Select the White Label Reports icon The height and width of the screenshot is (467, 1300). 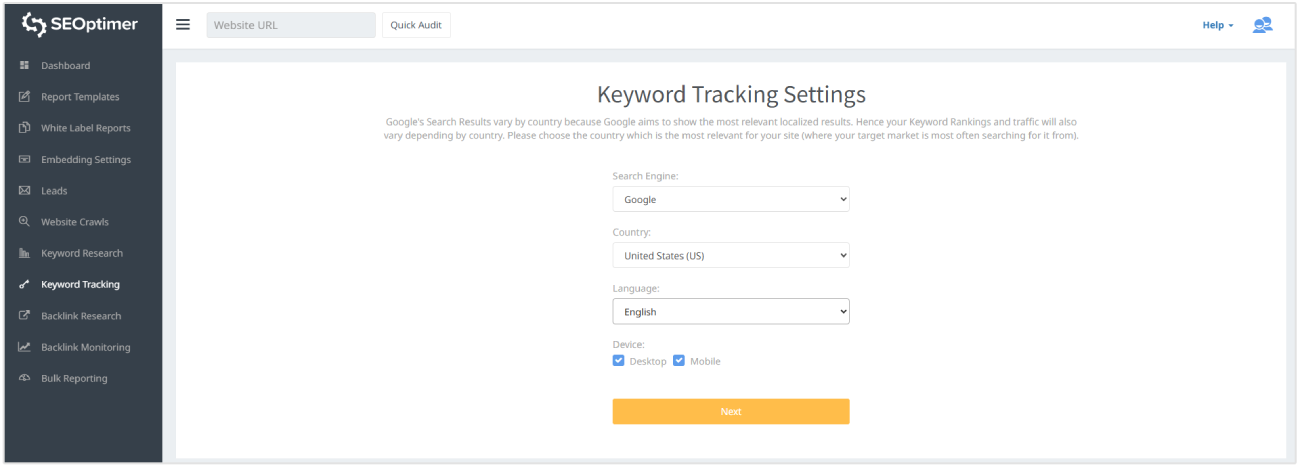point(24,128)
